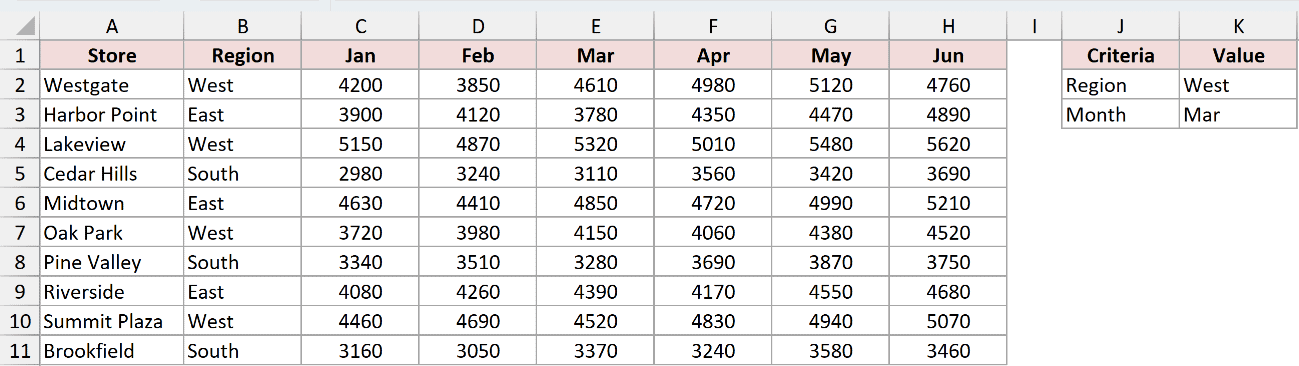Select the Riverside store cell
Image resolution: width=1299 pixels, height=366 pixels.
coord(112,292)
